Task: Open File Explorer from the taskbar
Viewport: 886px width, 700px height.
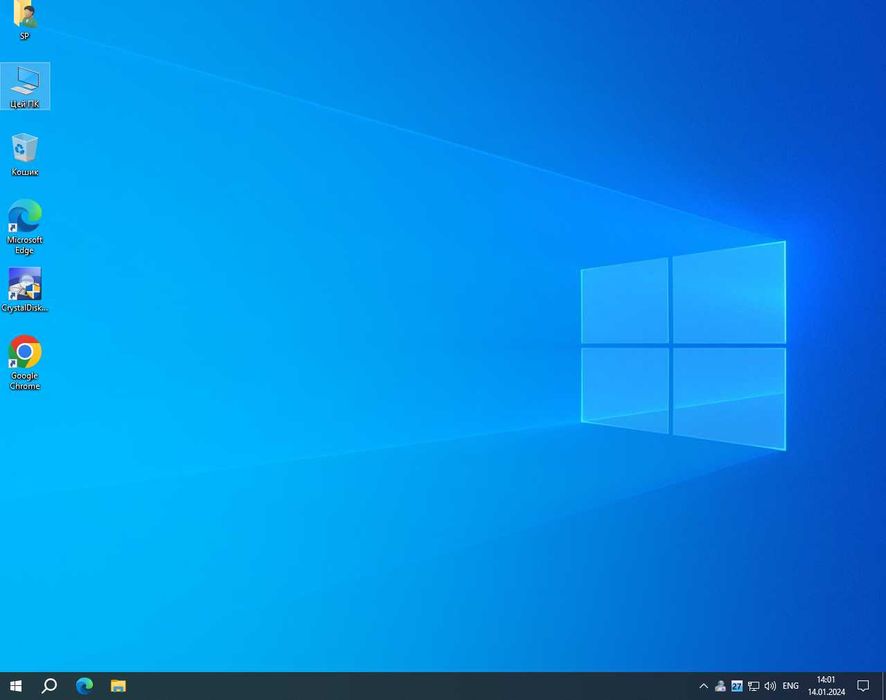Action: coord(118,686)
